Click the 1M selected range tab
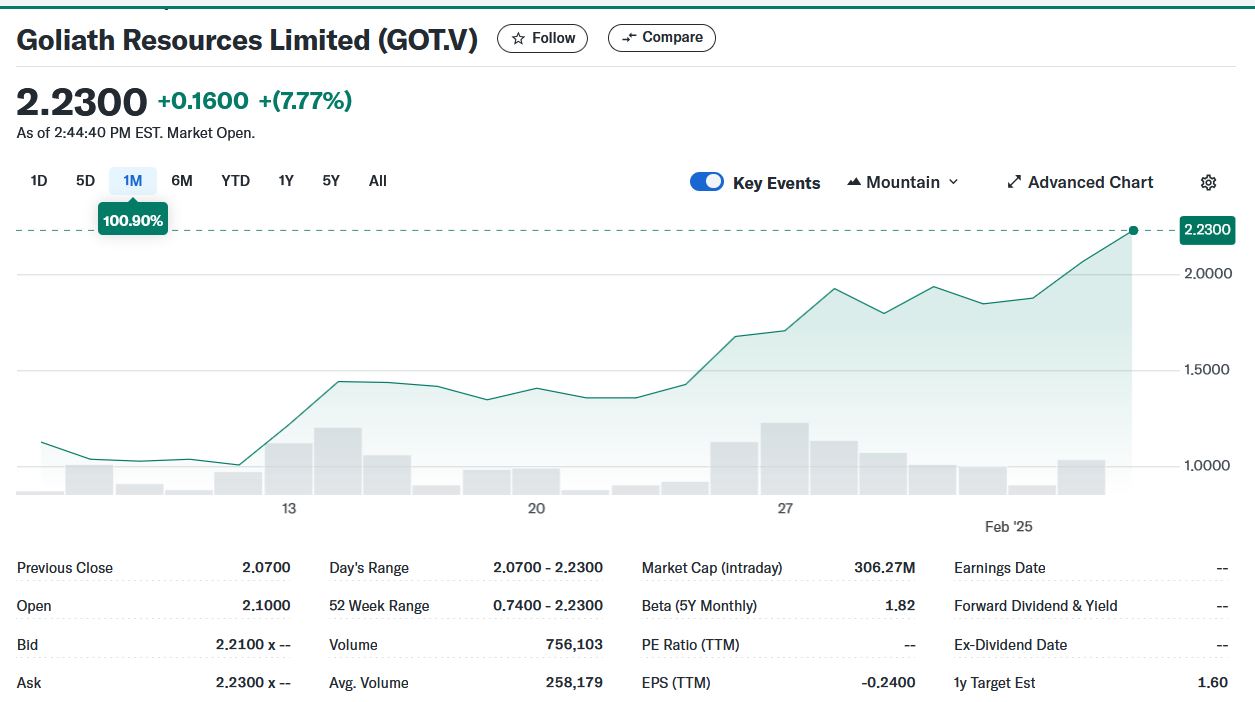The width and height of the screenshot is (1255, 702). pyautogui.click(x=133, y=181)
